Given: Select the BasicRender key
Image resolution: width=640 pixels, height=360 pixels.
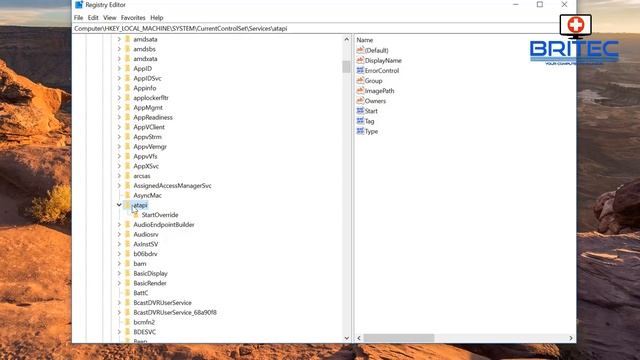Looking at the screenshot, I should pos(150,283).
